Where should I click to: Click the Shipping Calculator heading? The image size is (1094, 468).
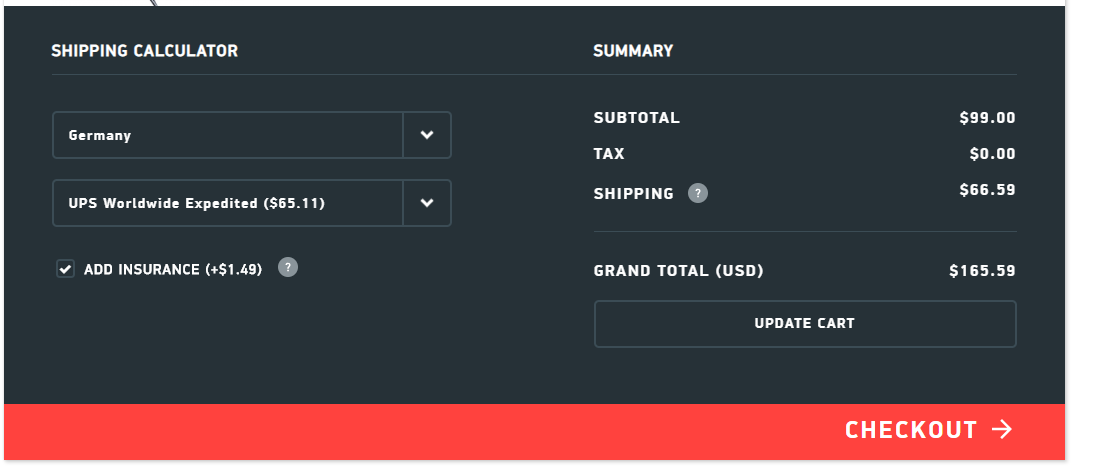tap(145, 50)
